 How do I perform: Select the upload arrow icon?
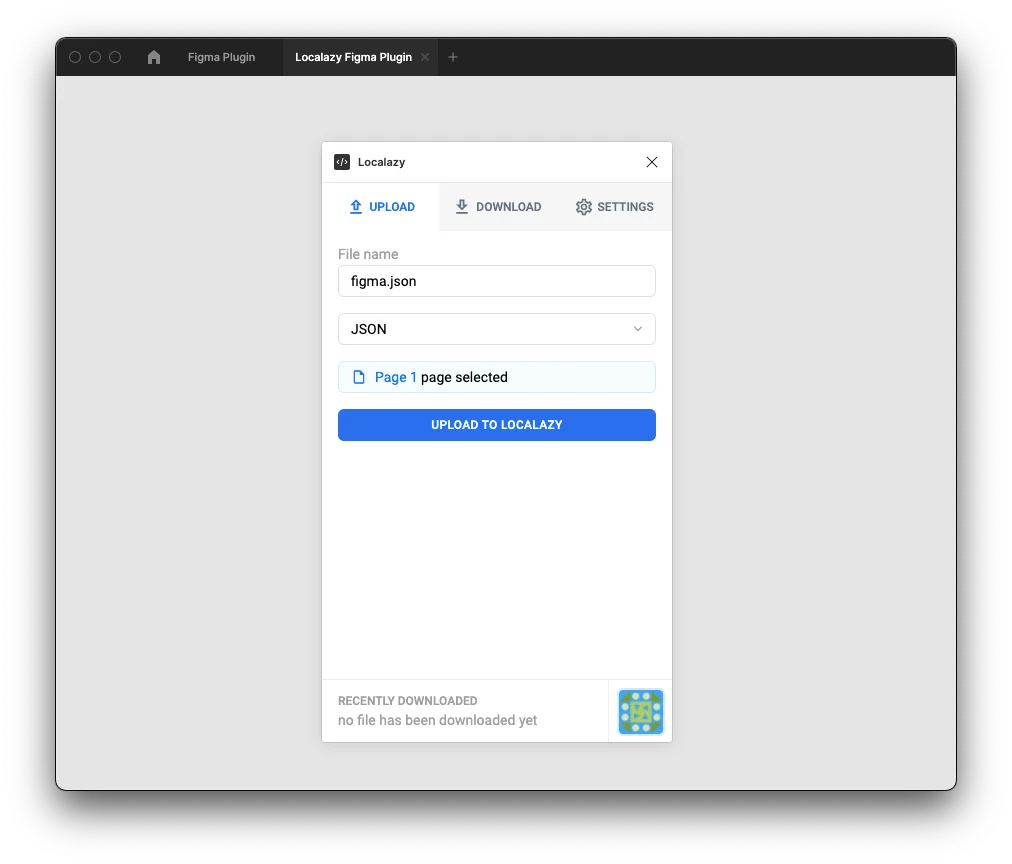click(355, 206)
